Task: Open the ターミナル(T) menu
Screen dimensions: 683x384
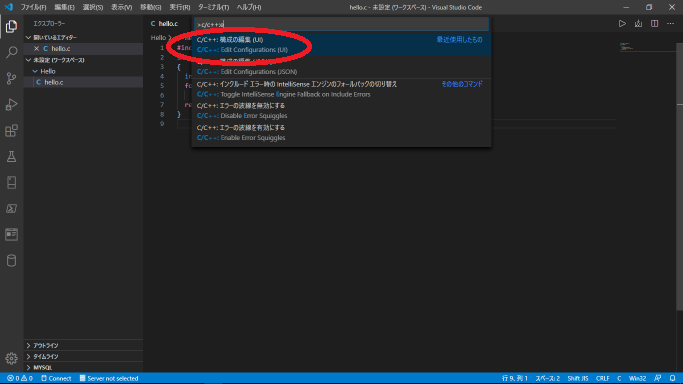Action: coord(213,7)
